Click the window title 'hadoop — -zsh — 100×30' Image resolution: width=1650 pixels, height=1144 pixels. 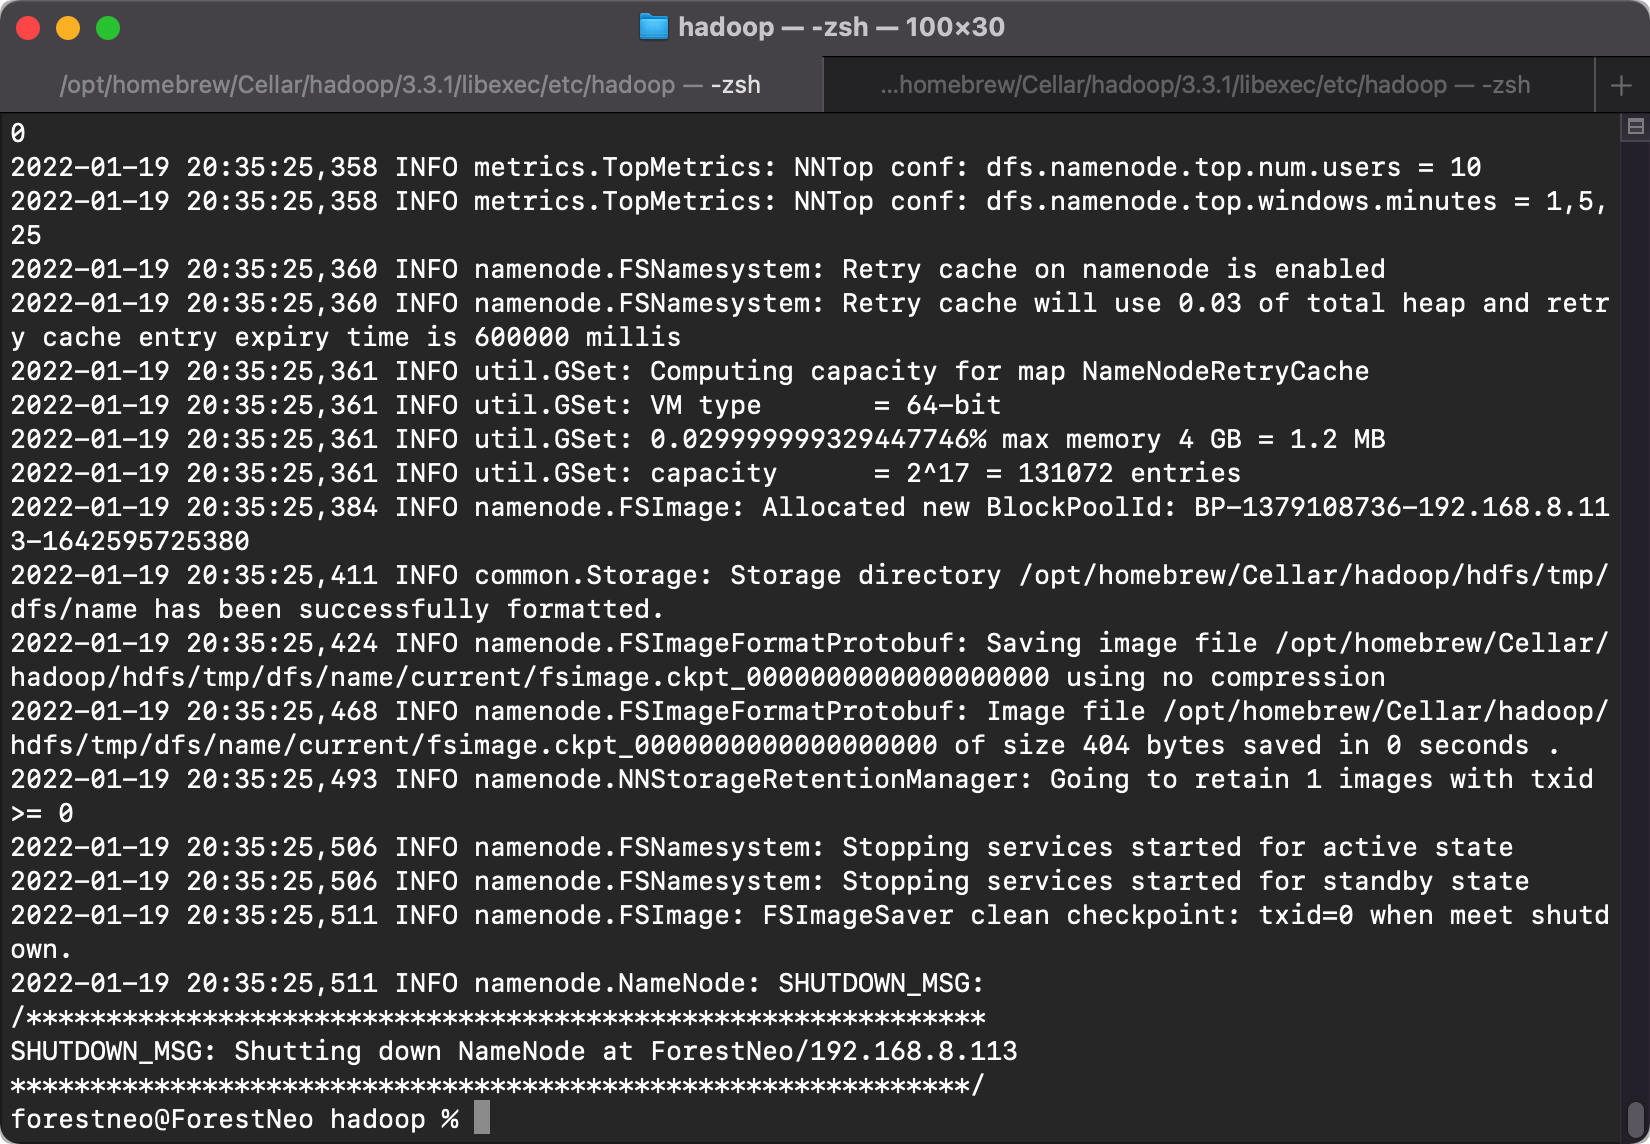[841, 27]
